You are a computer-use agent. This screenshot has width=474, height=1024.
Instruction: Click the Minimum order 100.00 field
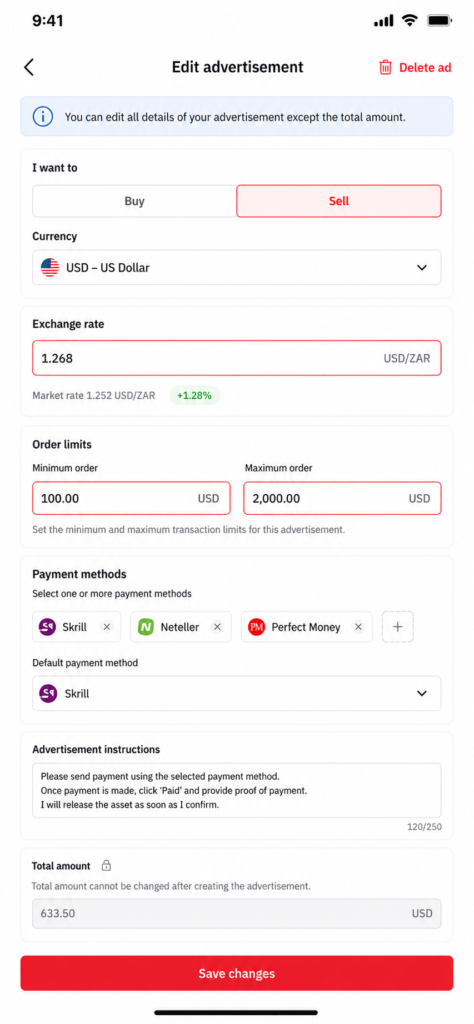pyautogui.click(x=131, y=498)
